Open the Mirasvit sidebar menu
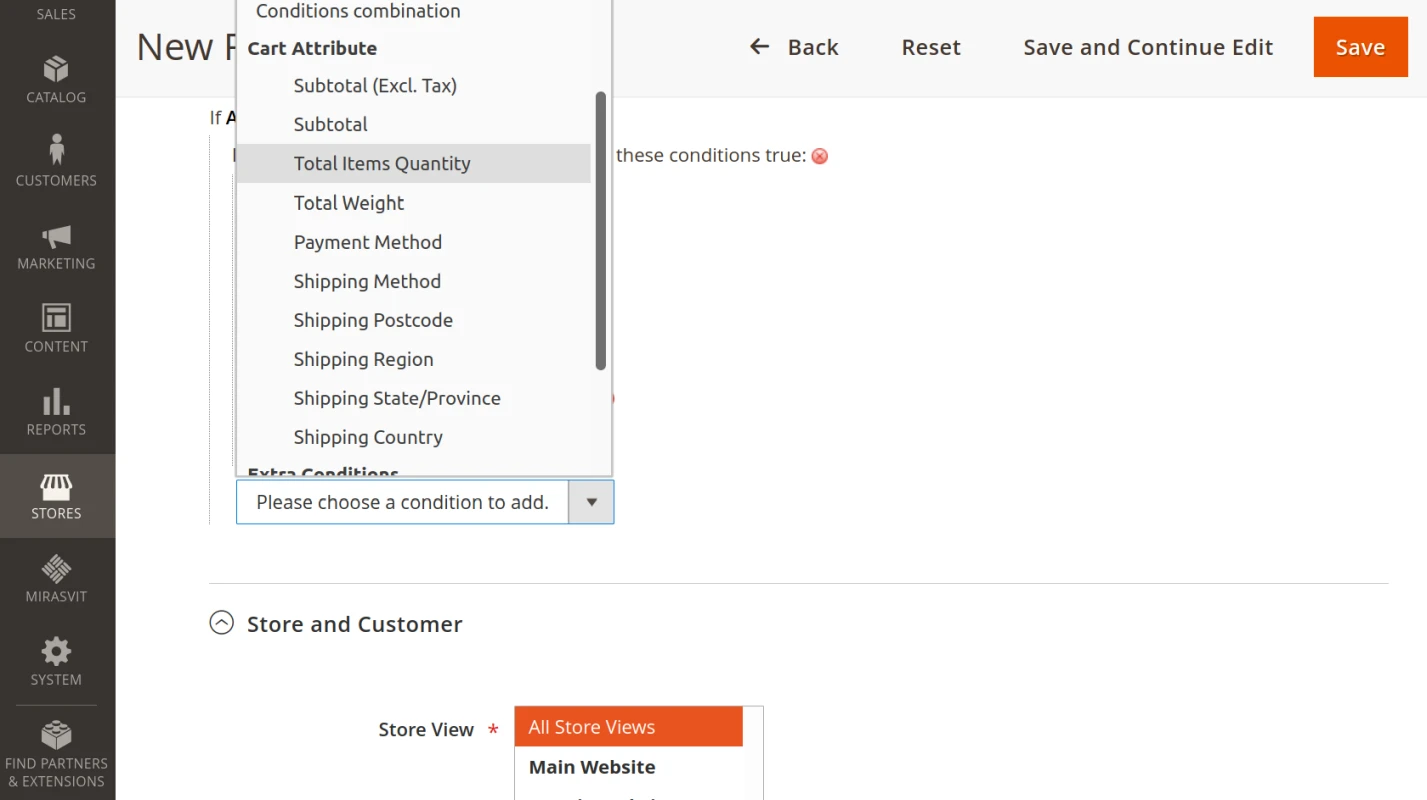The width and height of the screenshot is (1427, 800). 55,580
